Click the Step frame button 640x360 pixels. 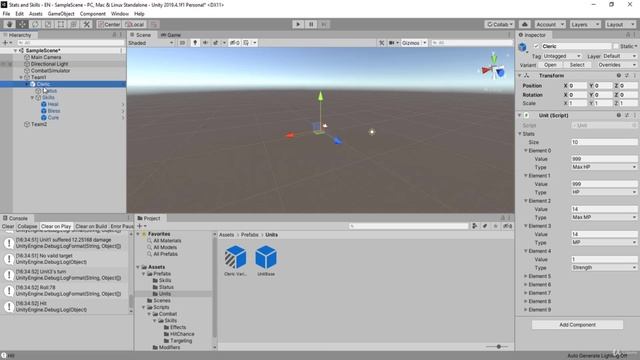(x=324, y=24)
